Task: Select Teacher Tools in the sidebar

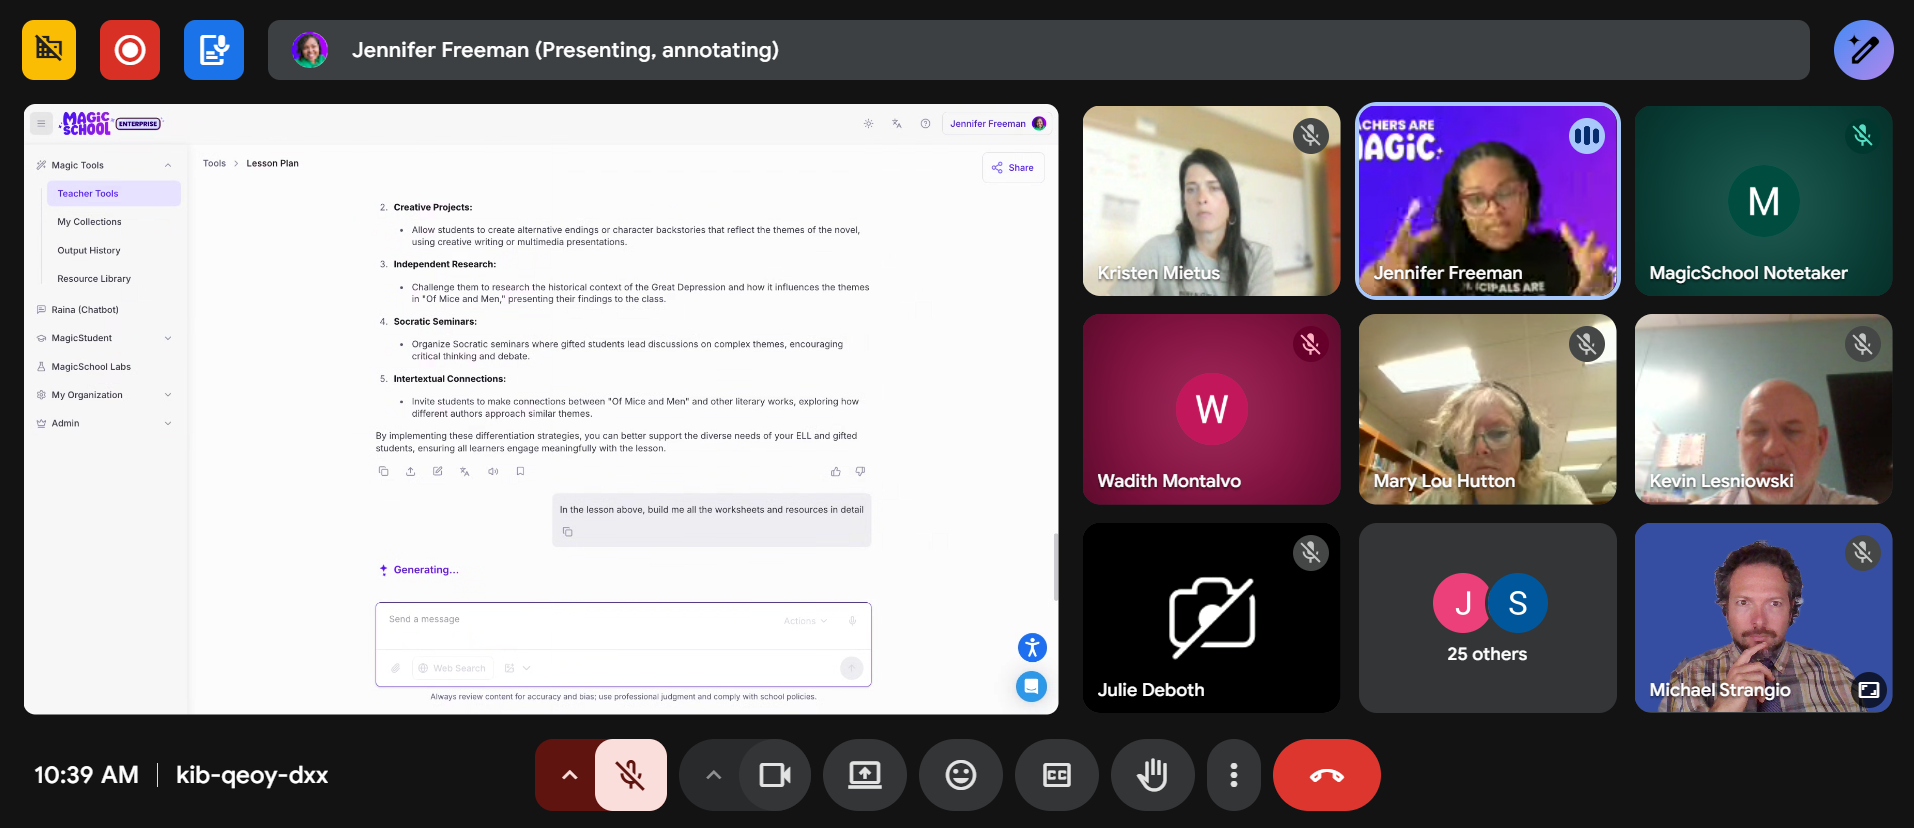Action: point(88,194)
